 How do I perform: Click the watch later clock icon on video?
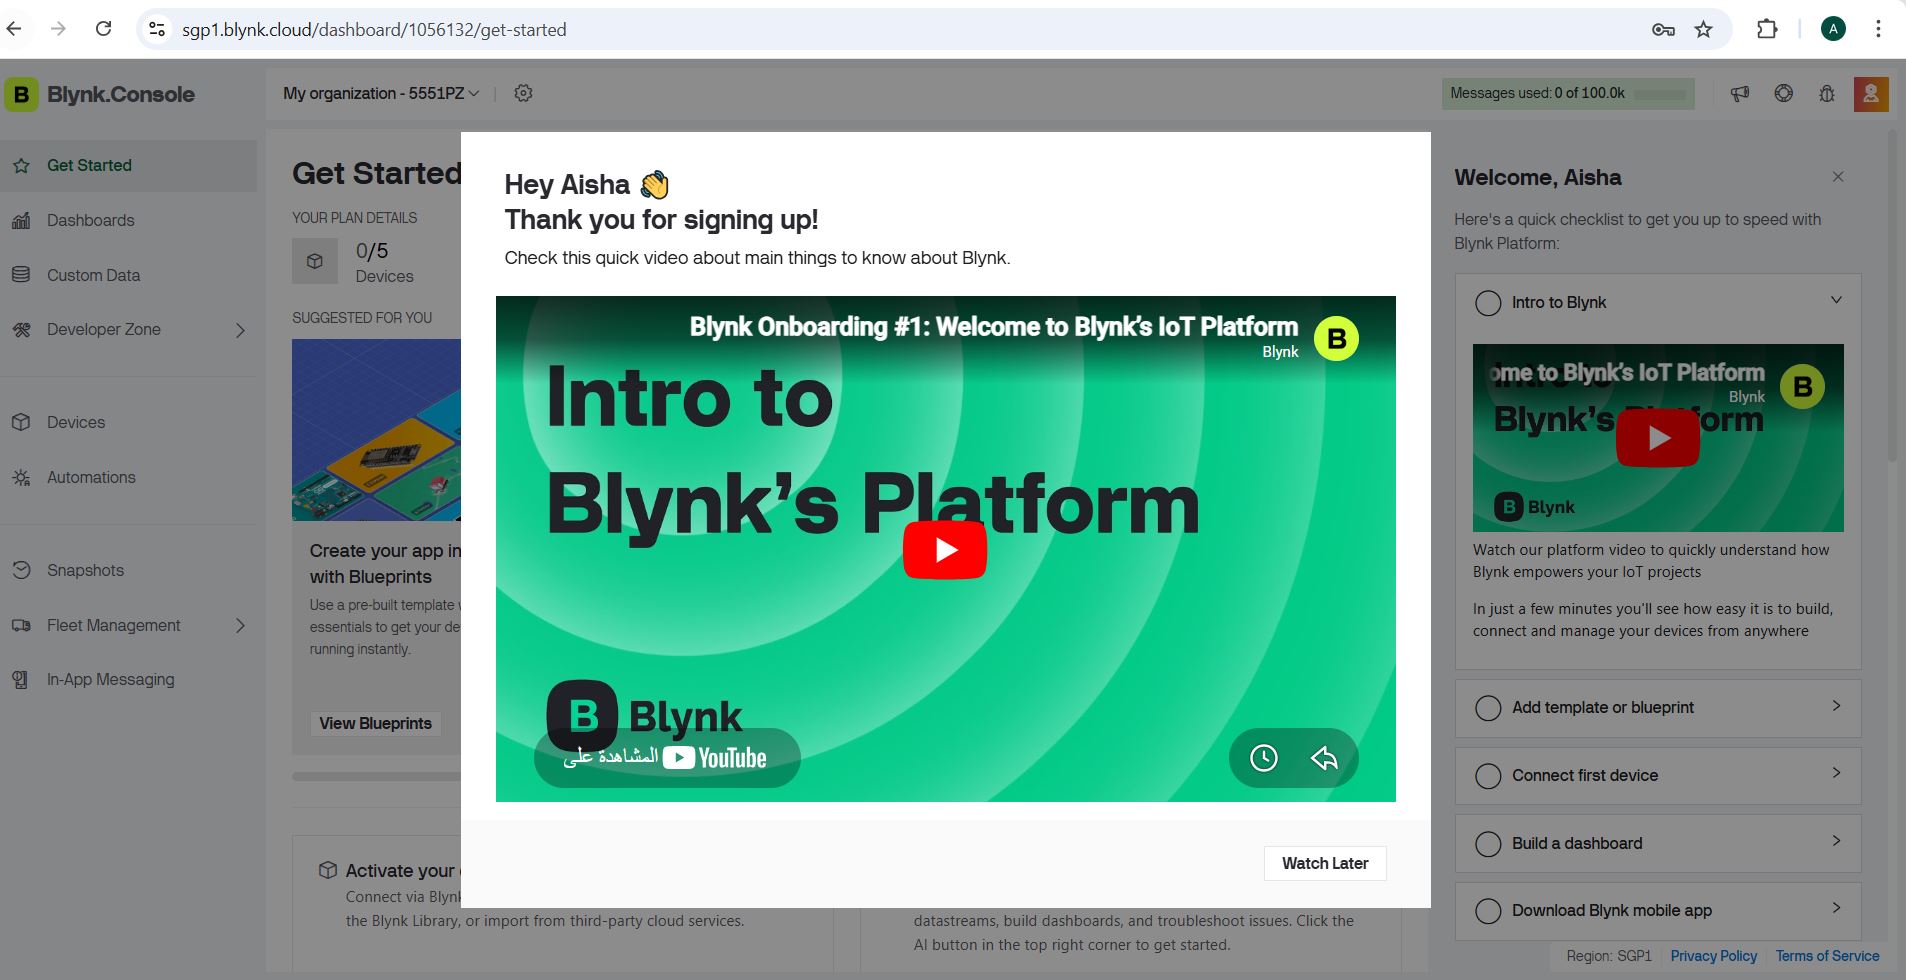1264,758
